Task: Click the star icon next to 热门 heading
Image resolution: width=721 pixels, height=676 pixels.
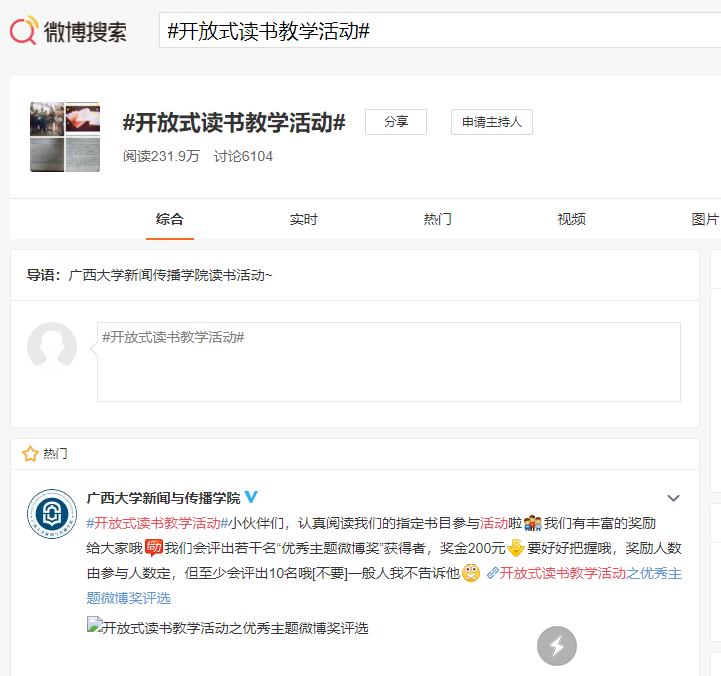Action: [30, 454]
